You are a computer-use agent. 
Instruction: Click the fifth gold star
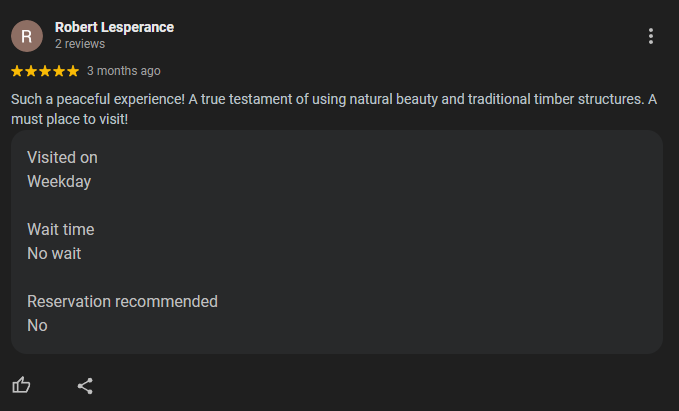[x=73, y=71]
